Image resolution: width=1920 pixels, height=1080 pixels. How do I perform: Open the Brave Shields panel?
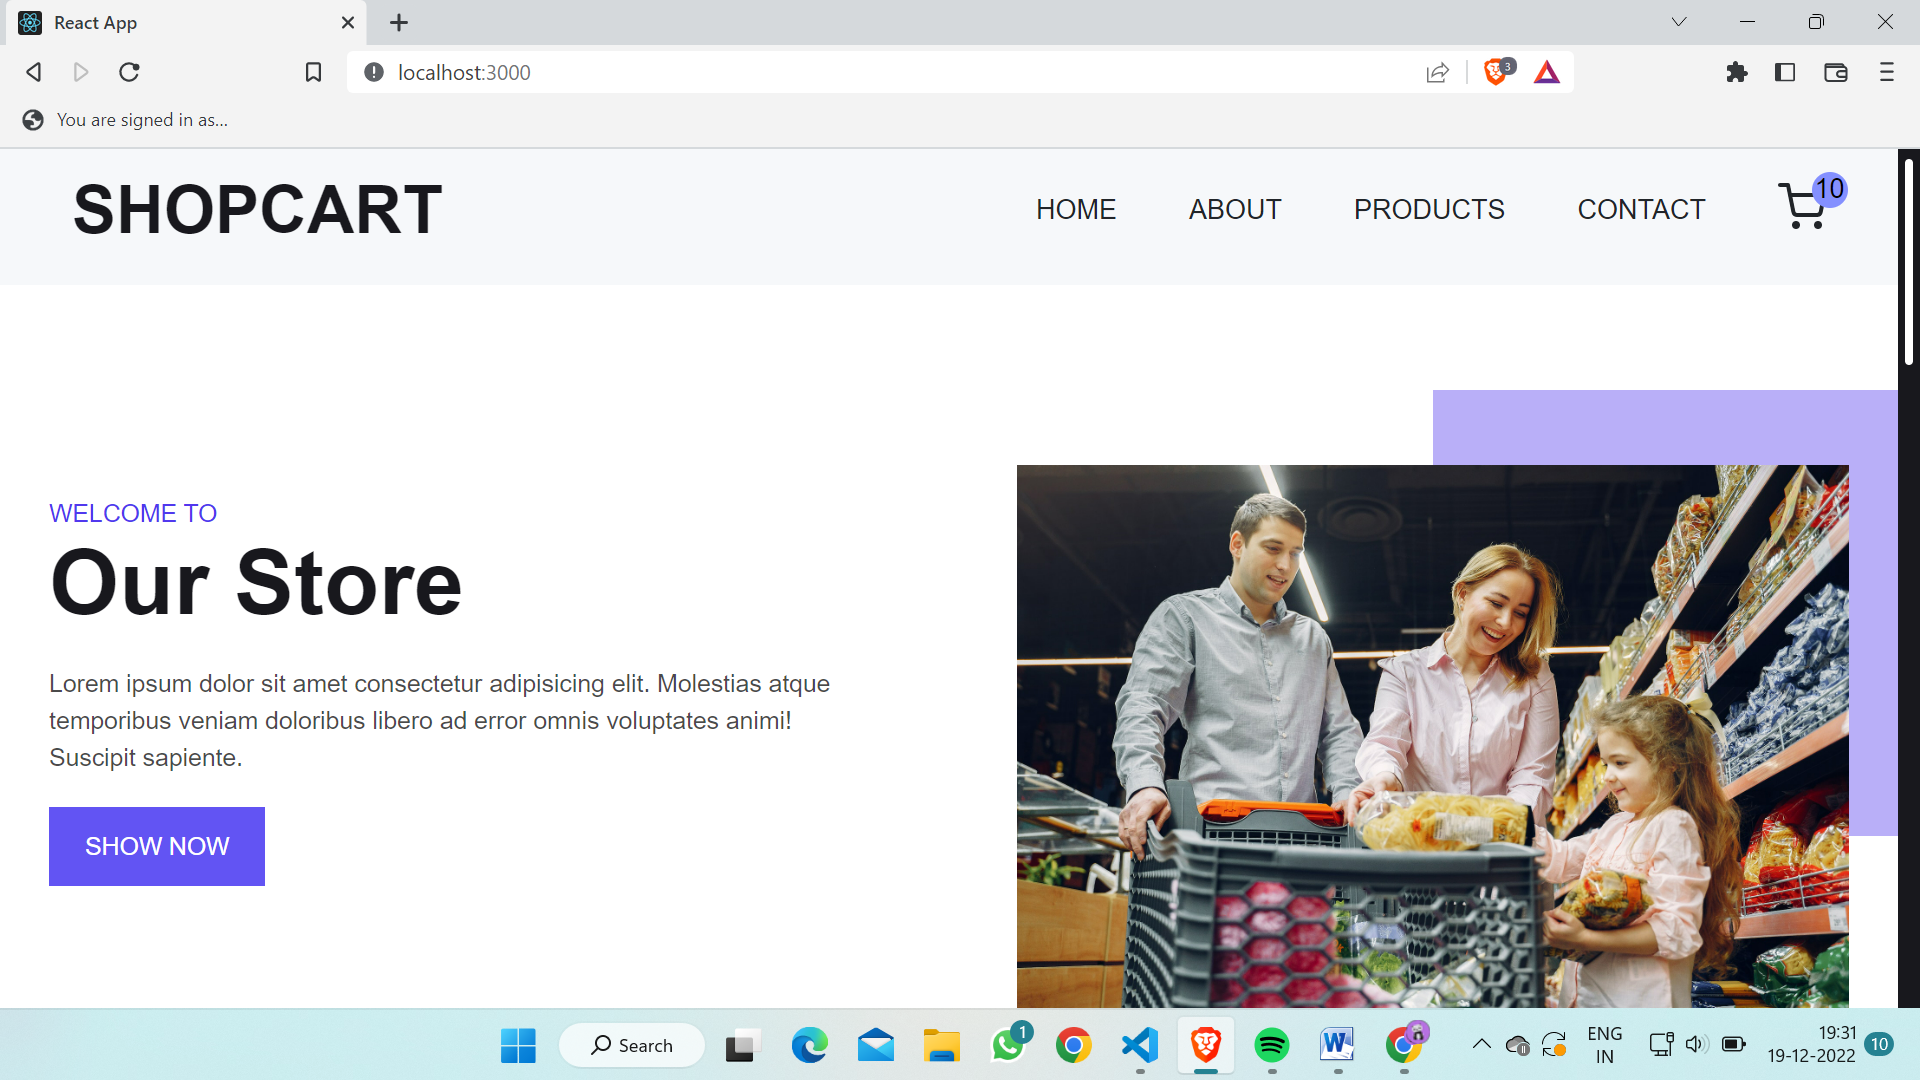click(x=1495, y=71)
